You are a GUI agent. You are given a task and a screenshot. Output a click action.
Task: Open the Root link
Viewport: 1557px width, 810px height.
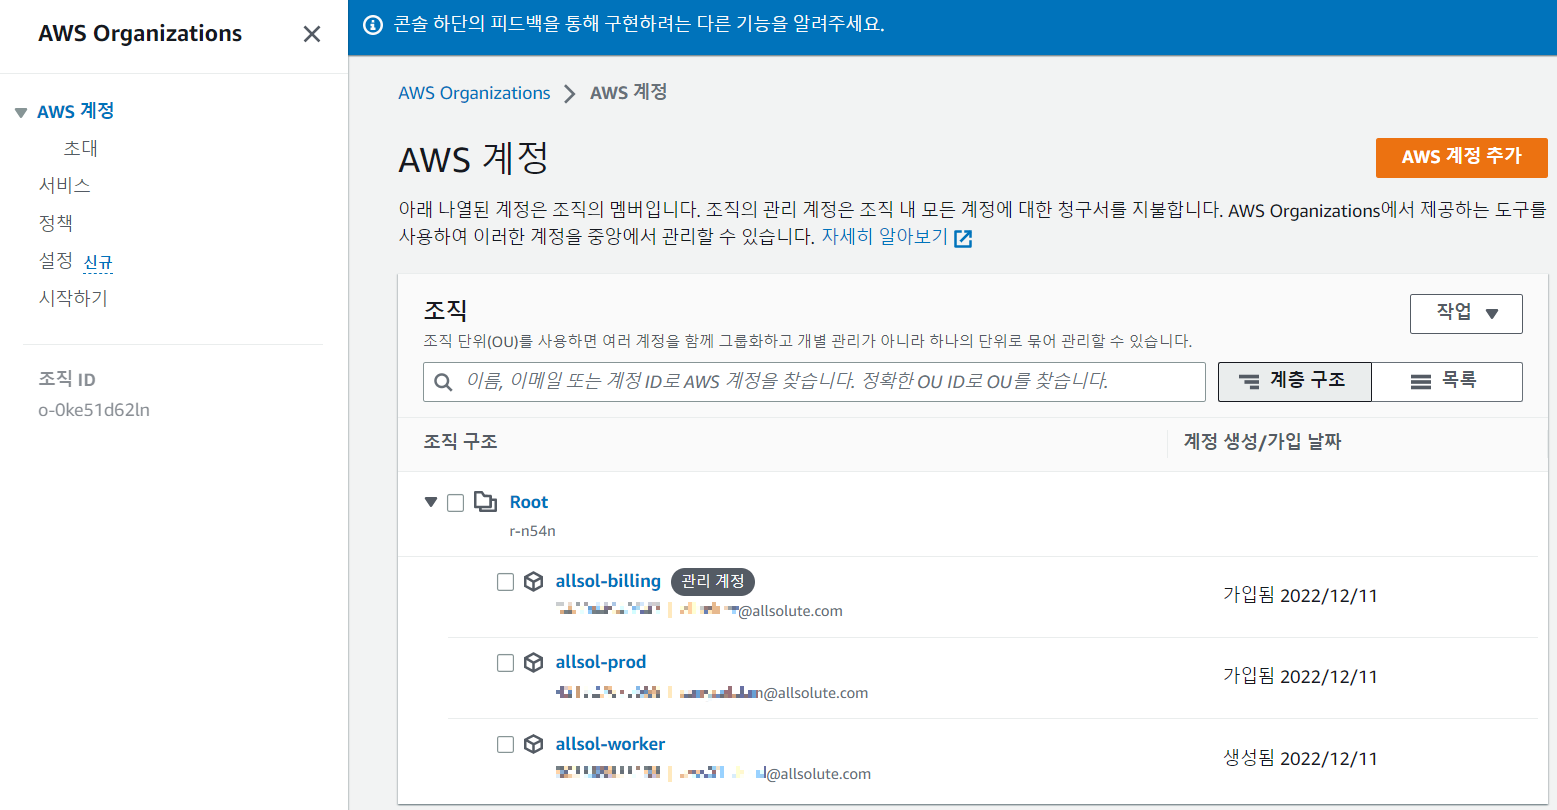coord(529,502)
